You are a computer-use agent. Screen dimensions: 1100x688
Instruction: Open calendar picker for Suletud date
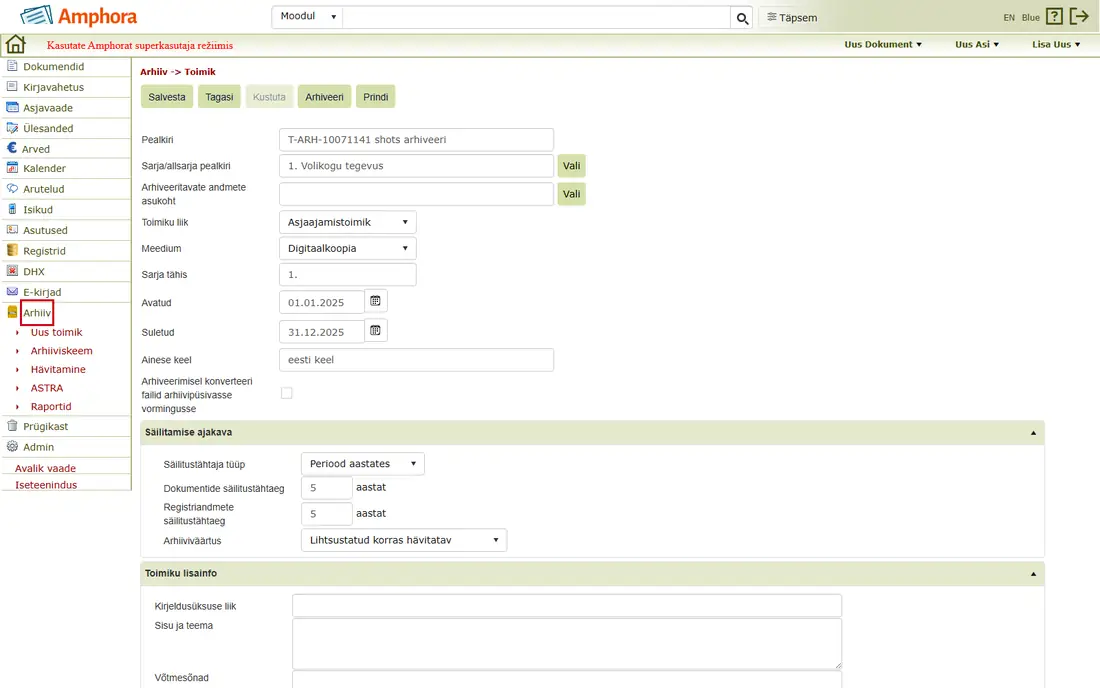[x=375, y=330]
